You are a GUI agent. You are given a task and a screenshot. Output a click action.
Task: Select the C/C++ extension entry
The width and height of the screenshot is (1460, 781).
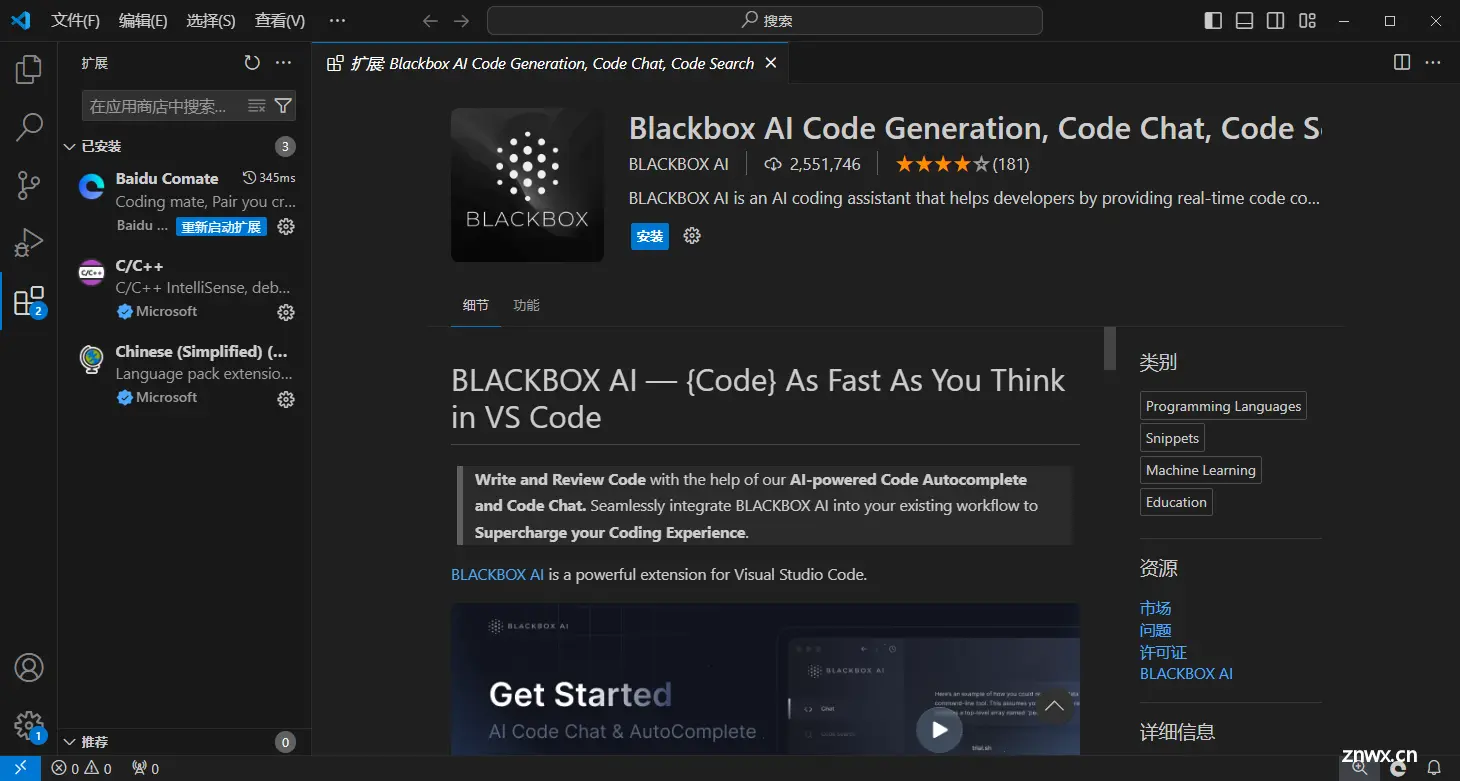[184, 288]
